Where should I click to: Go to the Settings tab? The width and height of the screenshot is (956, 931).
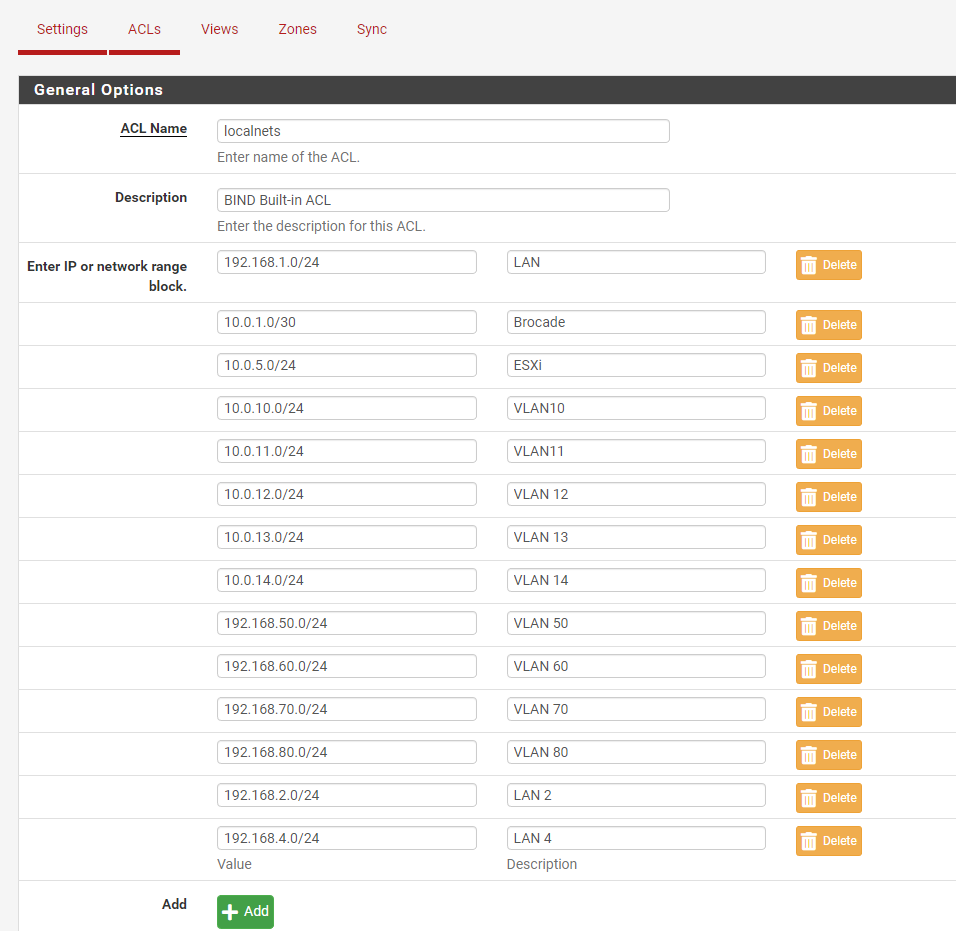point(61,29)
